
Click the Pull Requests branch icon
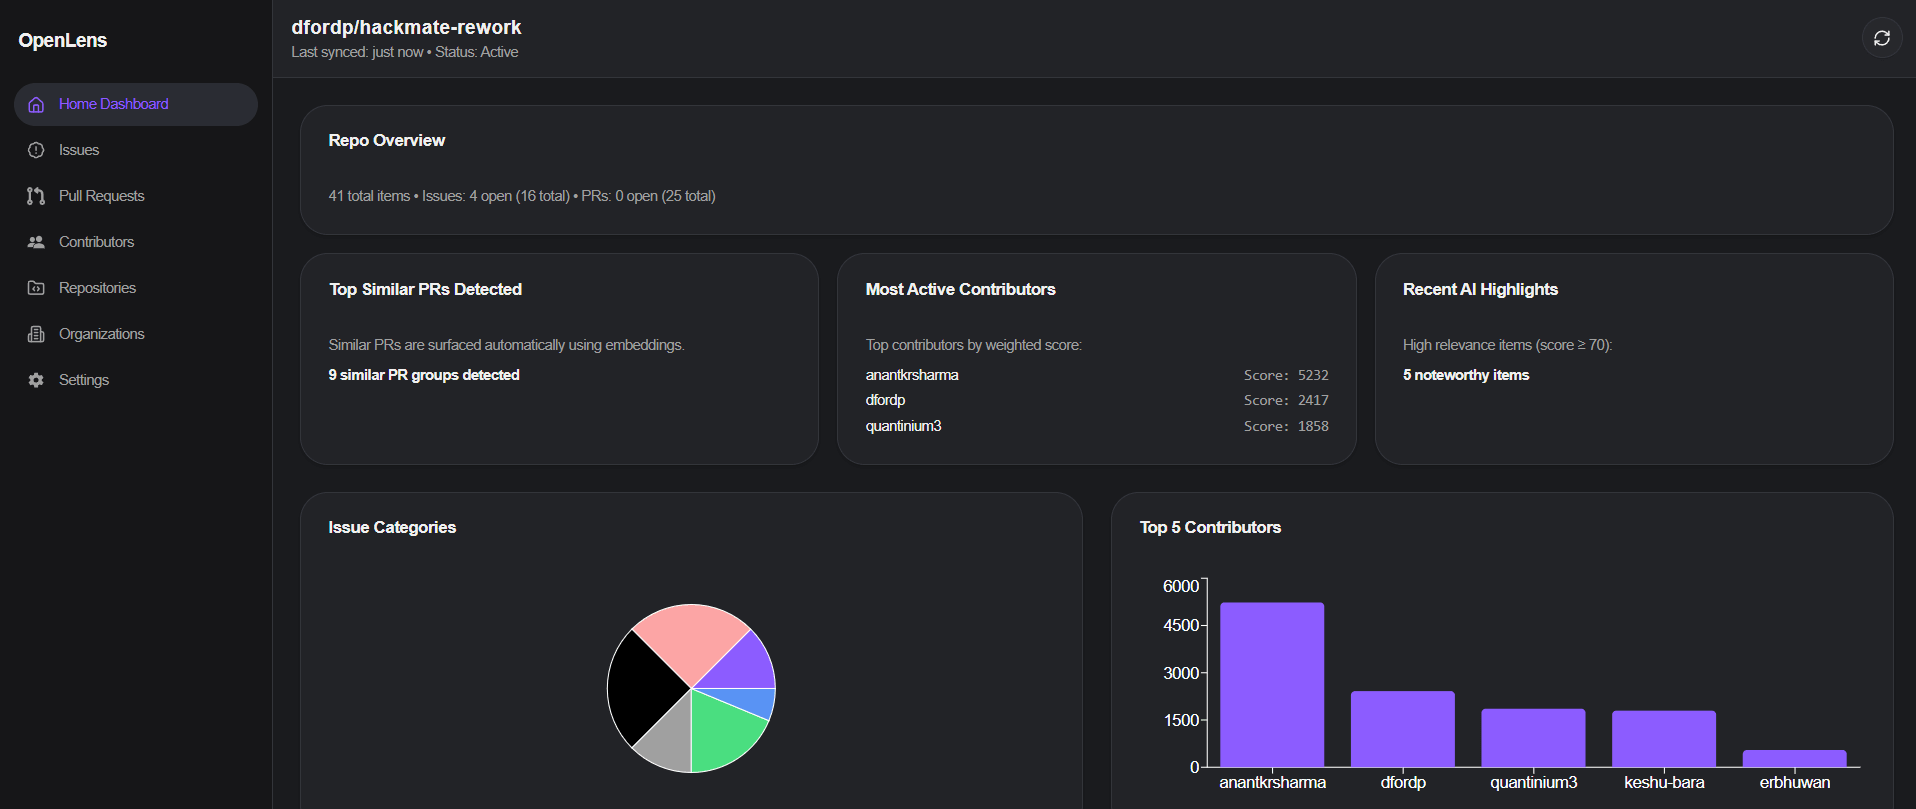(36, 196)
